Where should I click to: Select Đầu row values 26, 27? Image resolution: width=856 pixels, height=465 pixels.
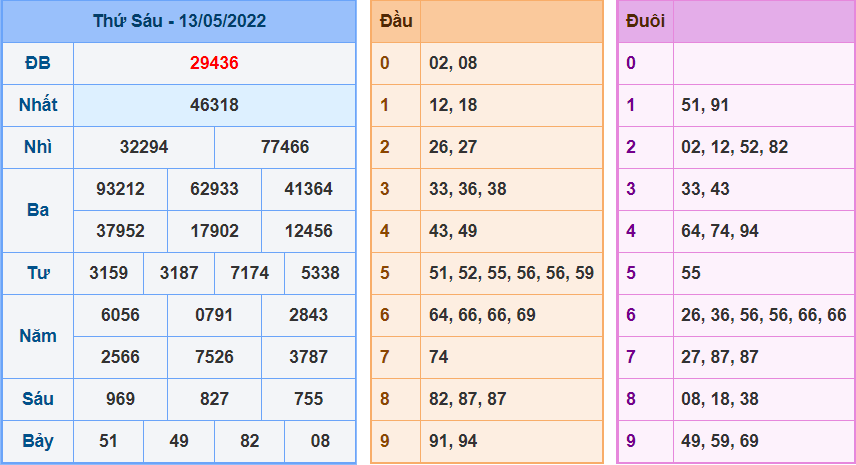click(x=453, y=147)
